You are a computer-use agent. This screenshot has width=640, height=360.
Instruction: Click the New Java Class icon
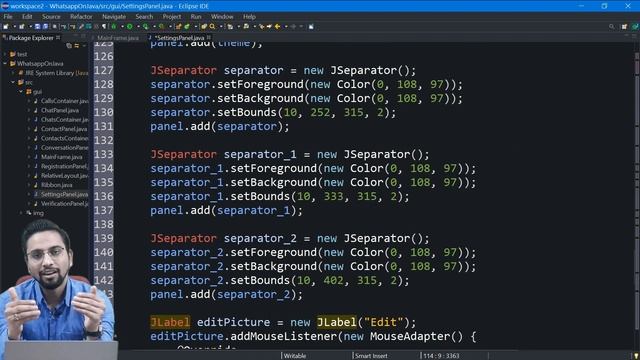pos(187,27)
